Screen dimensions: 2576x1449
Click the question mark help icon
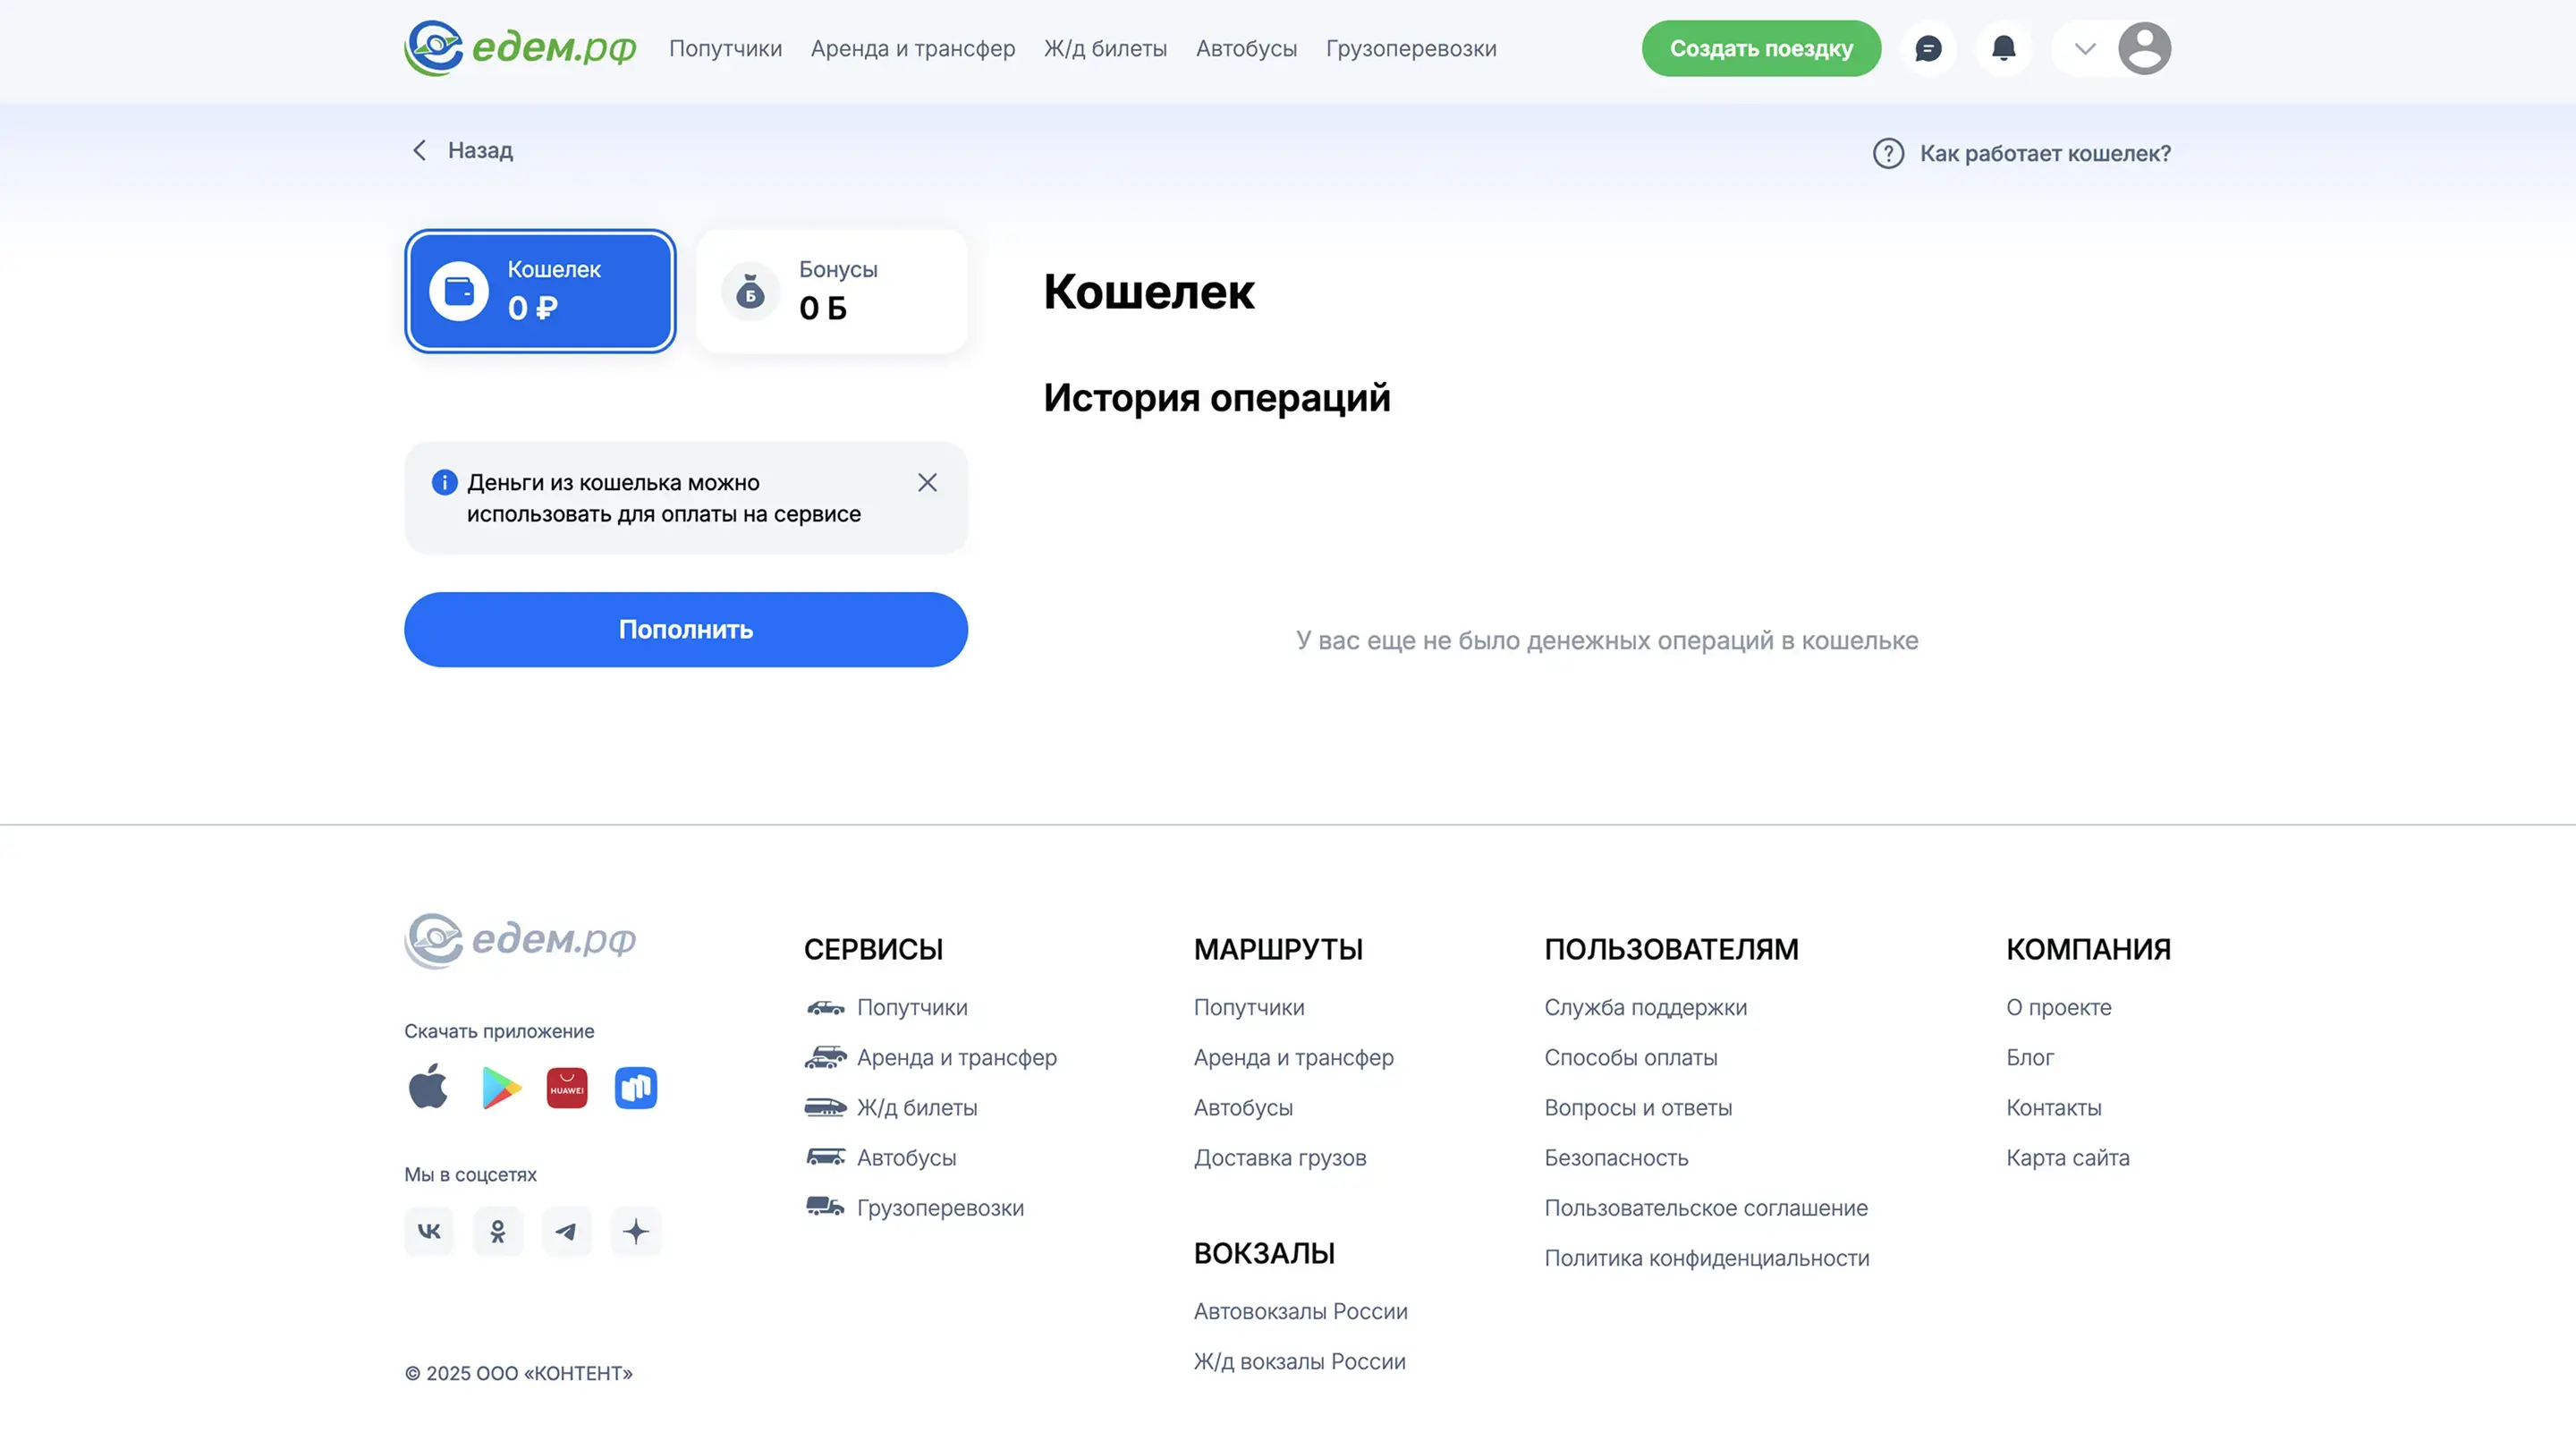point(1888,153)
